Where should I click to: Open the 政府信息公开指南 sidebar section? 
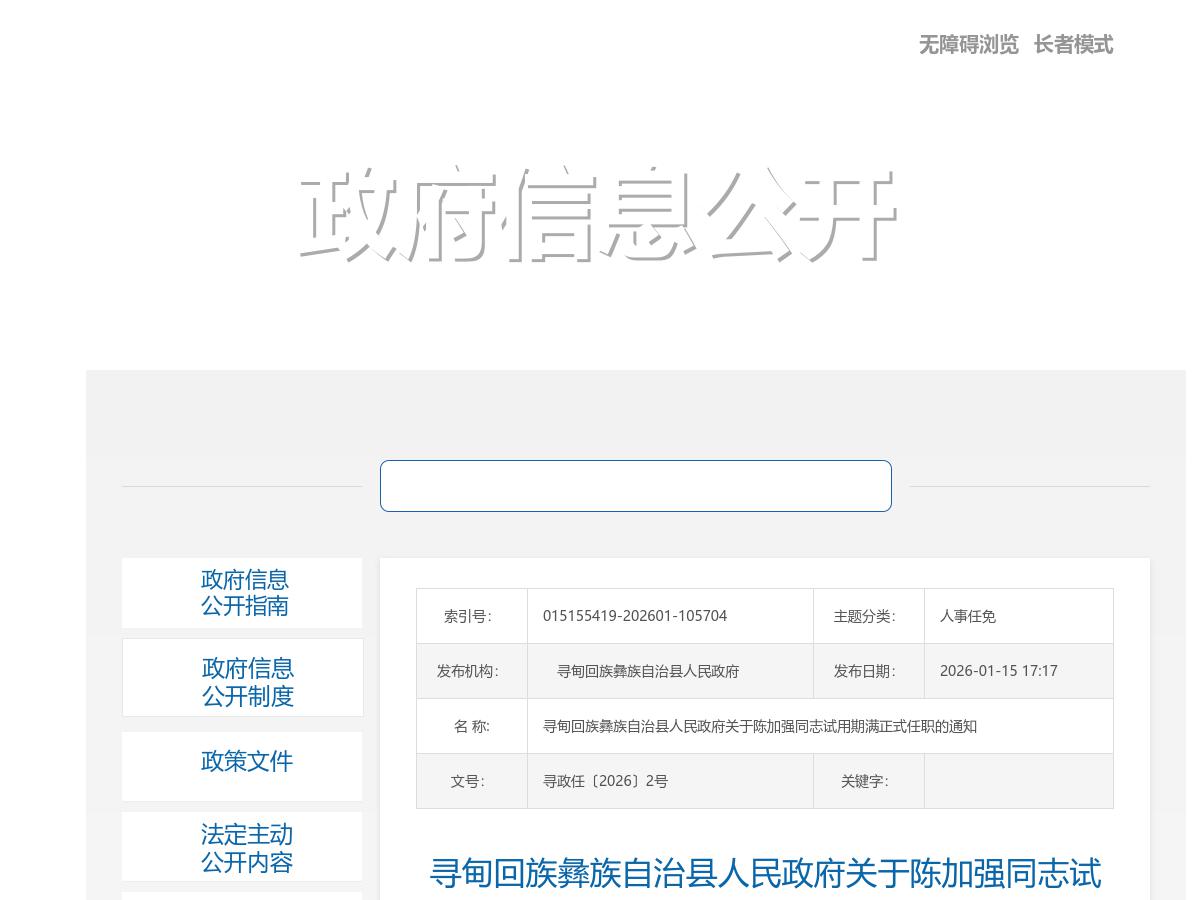(244, 592)
